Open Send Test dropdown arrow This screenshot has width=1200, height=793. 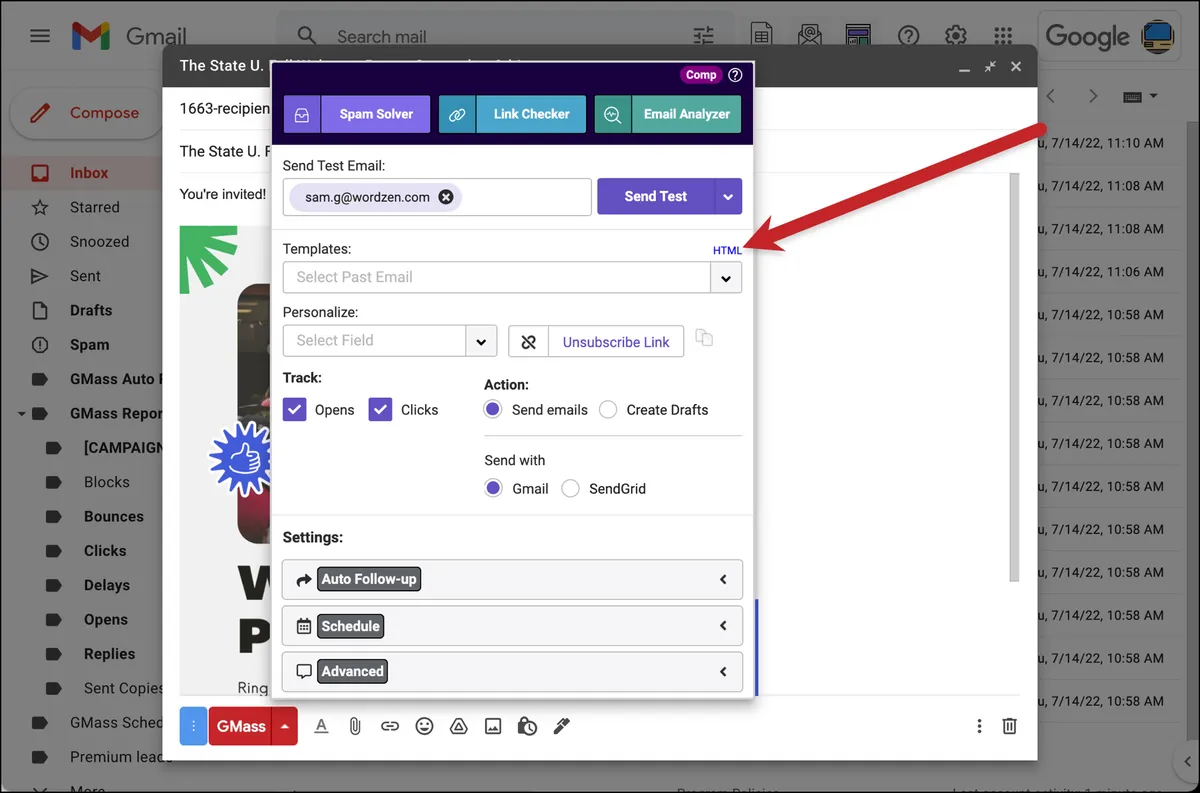(x=728, y=197)
